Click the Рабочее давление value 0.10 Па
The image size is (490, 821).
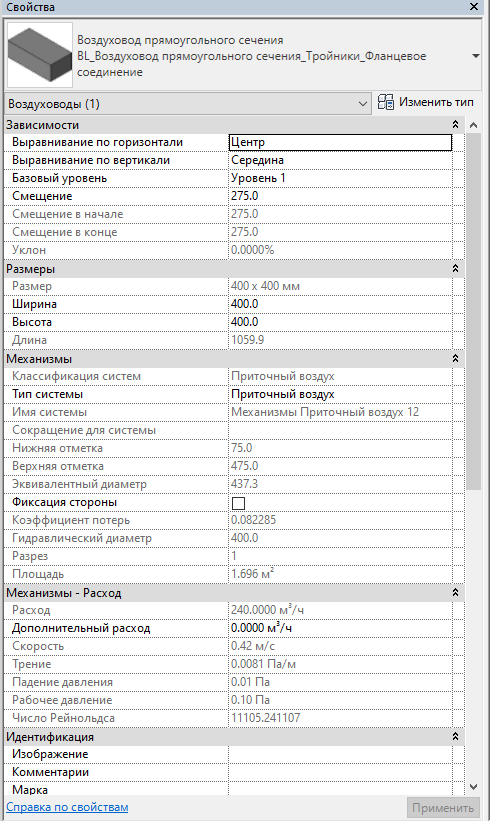pyautogui.click(x=250, y=700)
